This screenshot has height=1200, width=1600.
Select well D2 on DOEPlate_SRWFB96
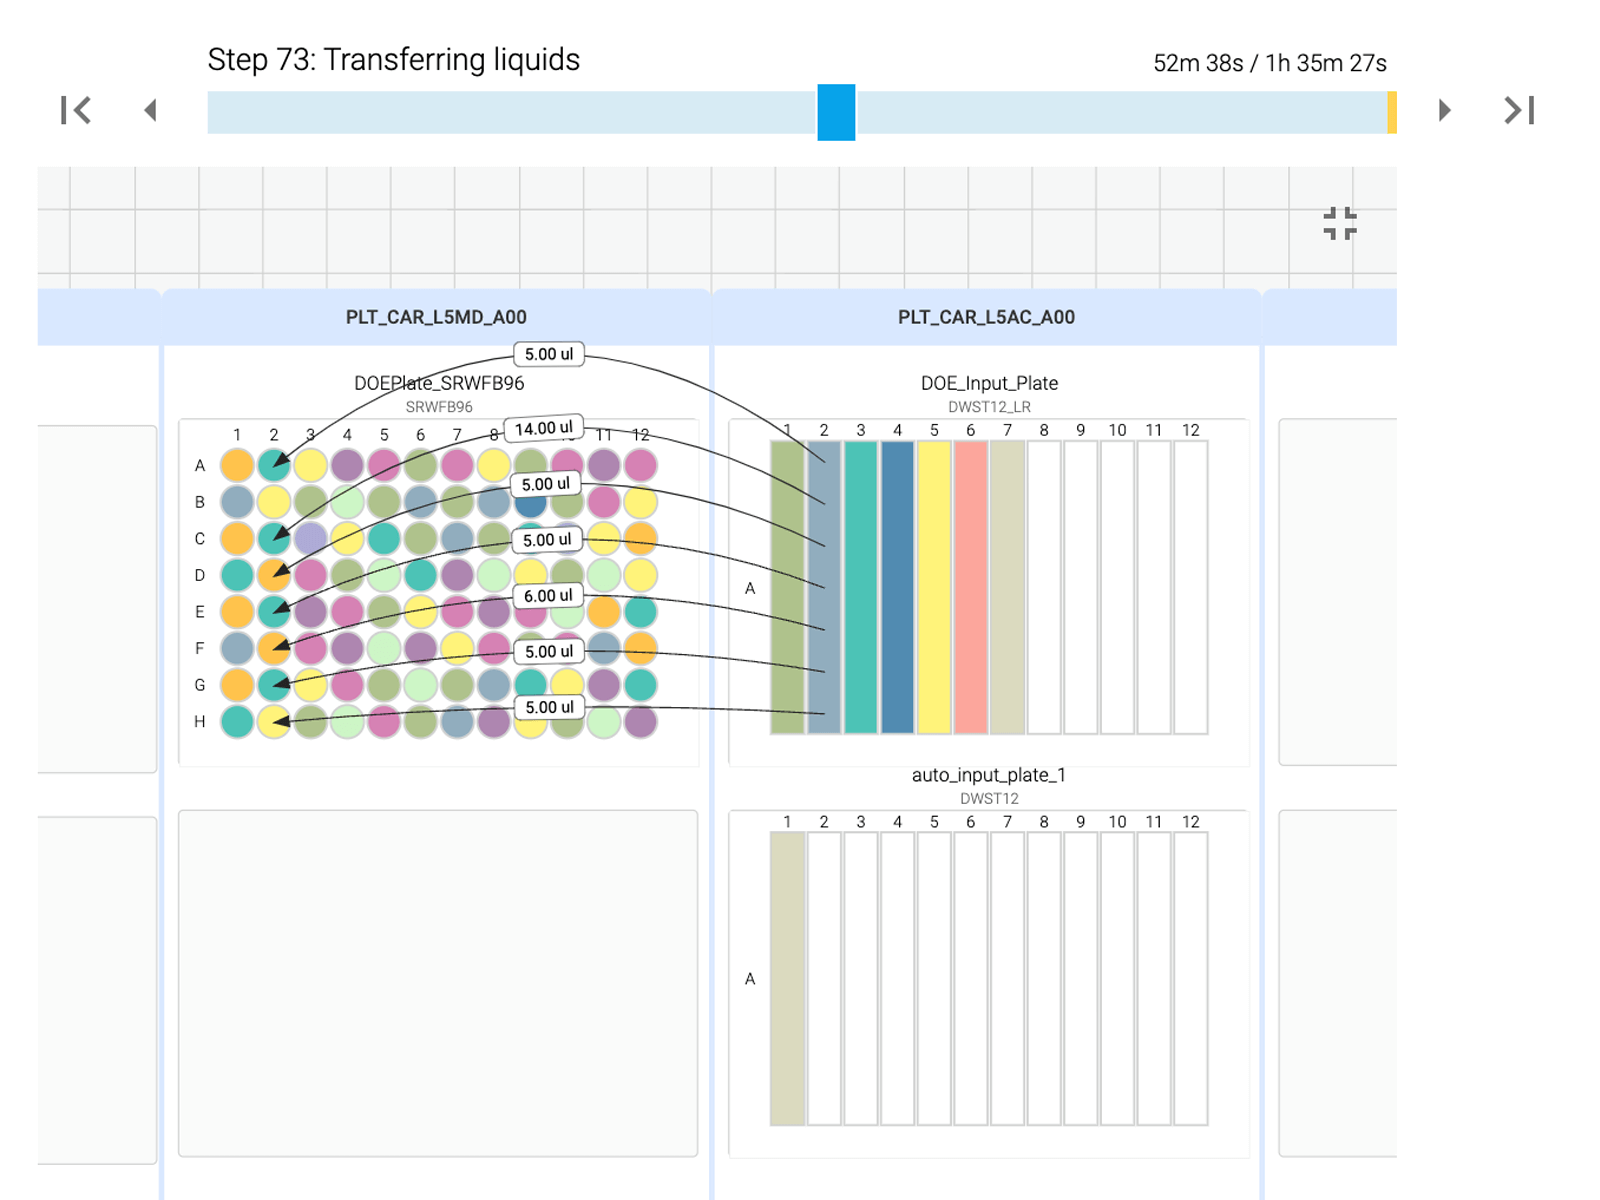pos(274,575)
